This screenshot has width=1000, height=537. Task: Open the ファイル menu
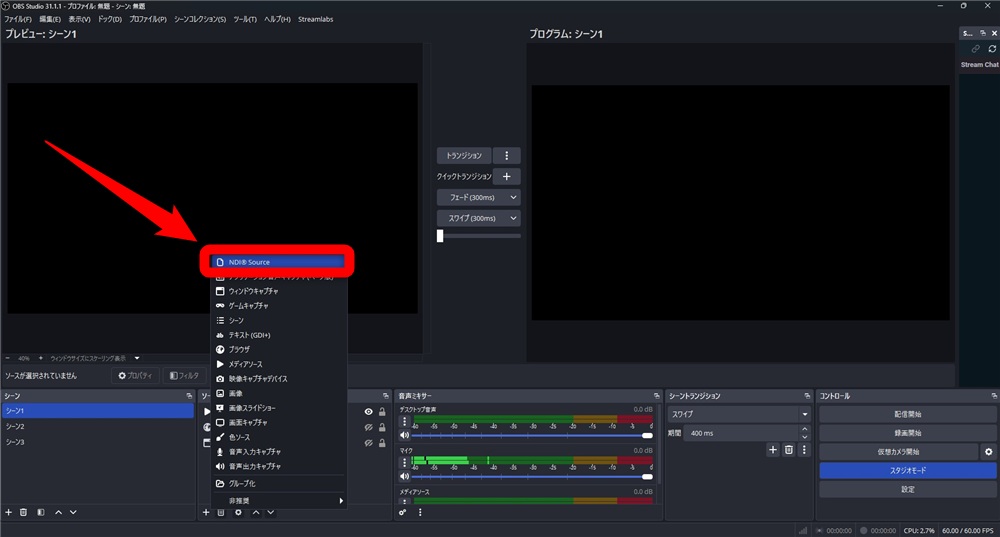click(x=18, y=19)
